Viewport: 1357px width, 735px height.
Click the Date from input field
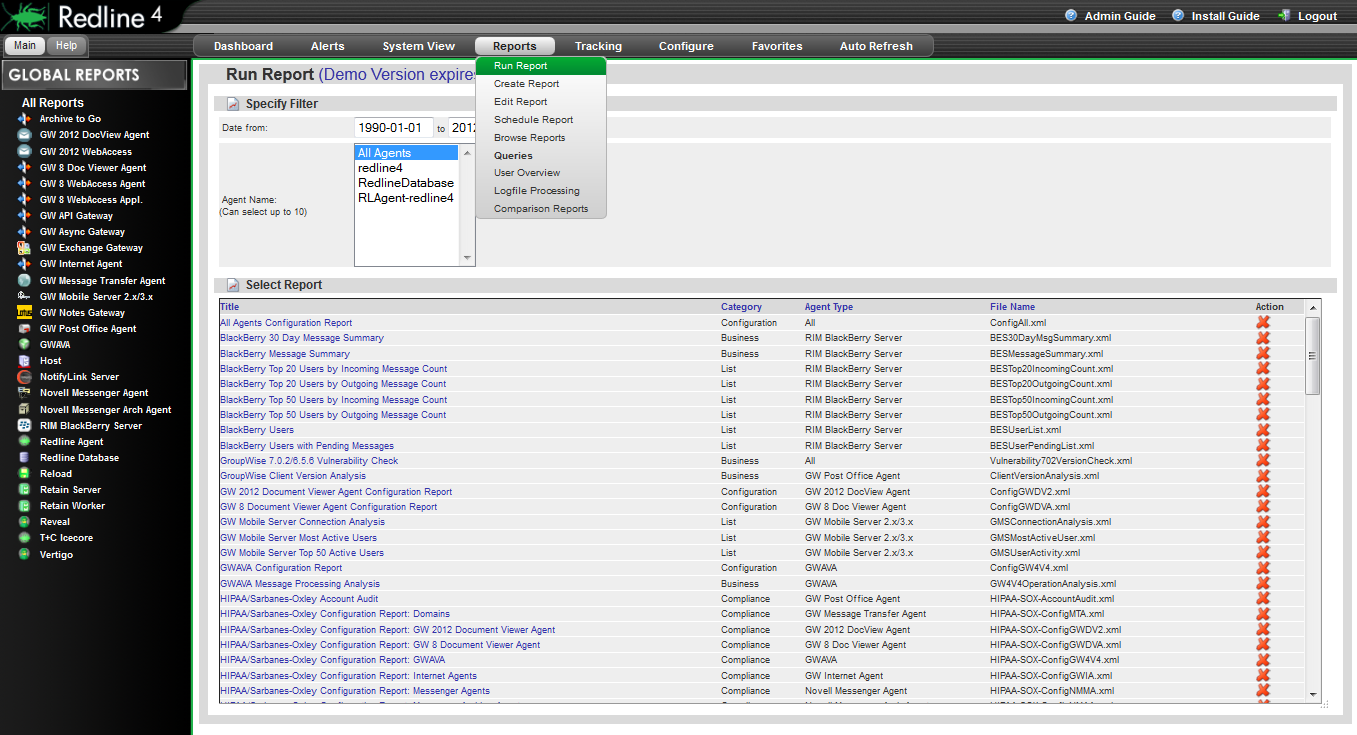393,128
